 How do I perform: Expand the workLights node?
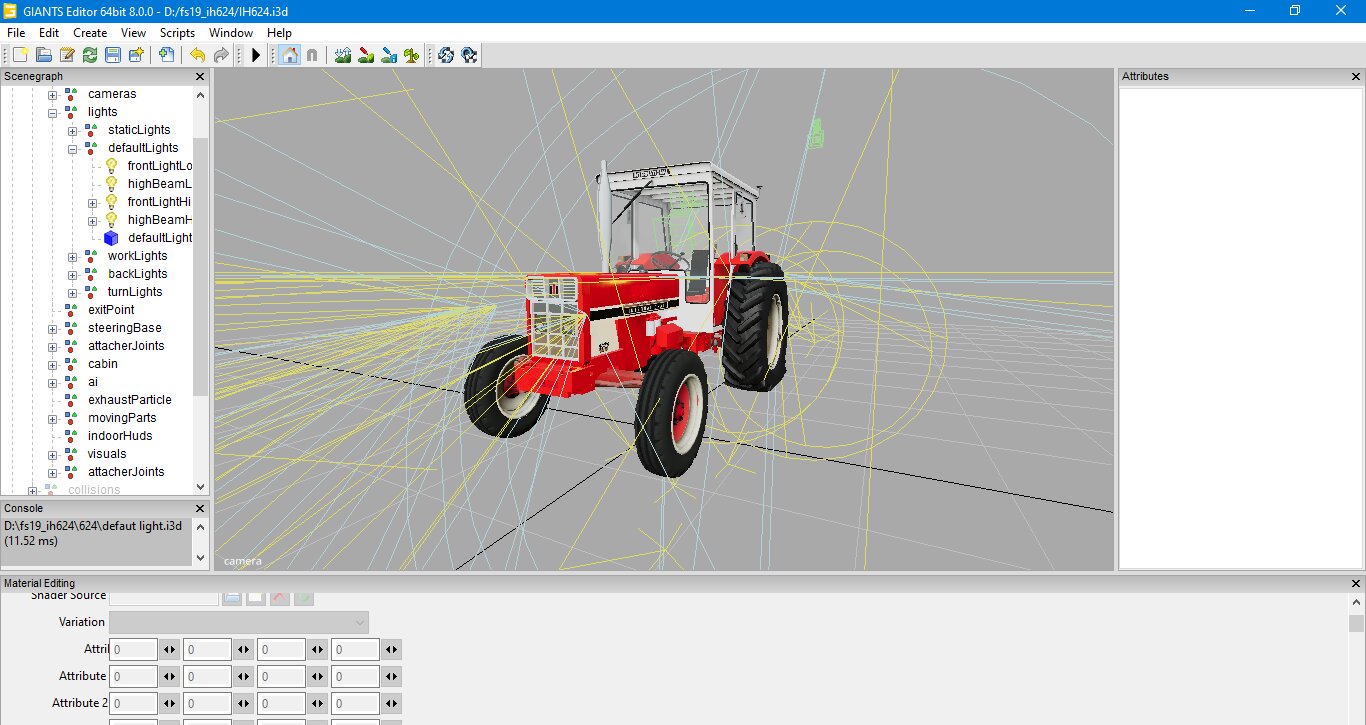point(72,256)
